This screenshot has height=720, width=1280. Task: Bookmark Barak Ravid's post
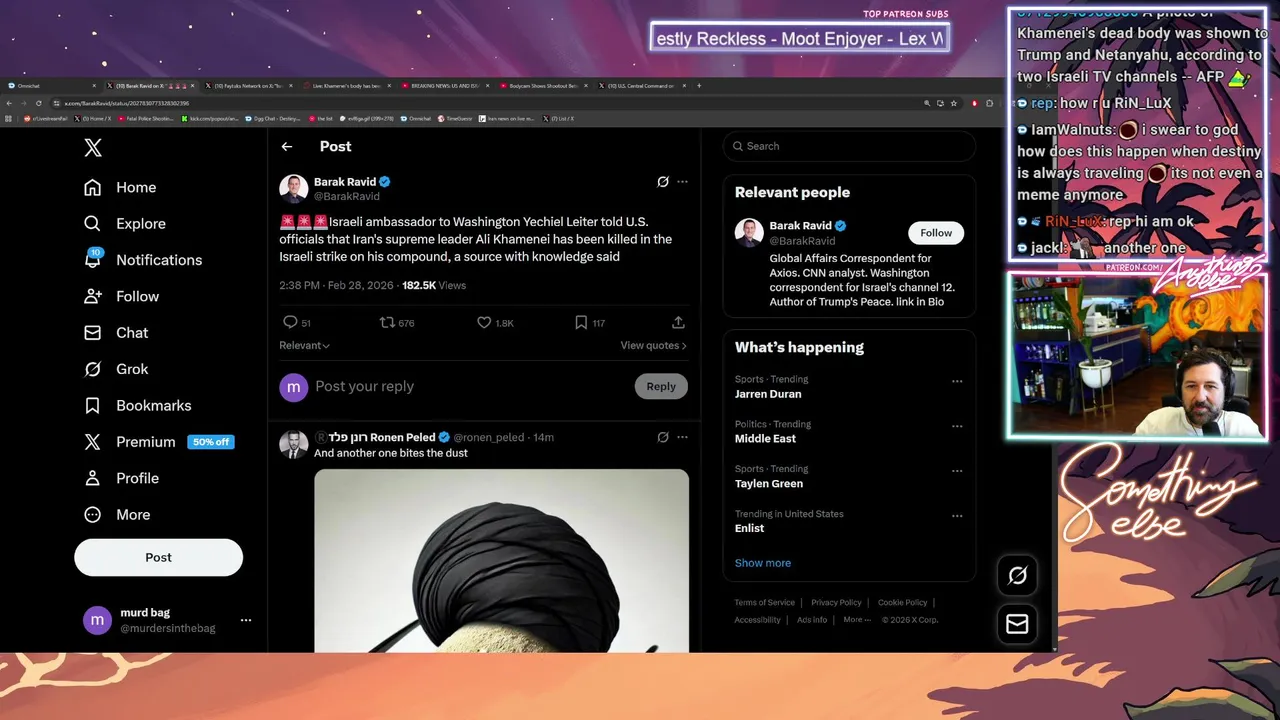(x=581, y=322)
